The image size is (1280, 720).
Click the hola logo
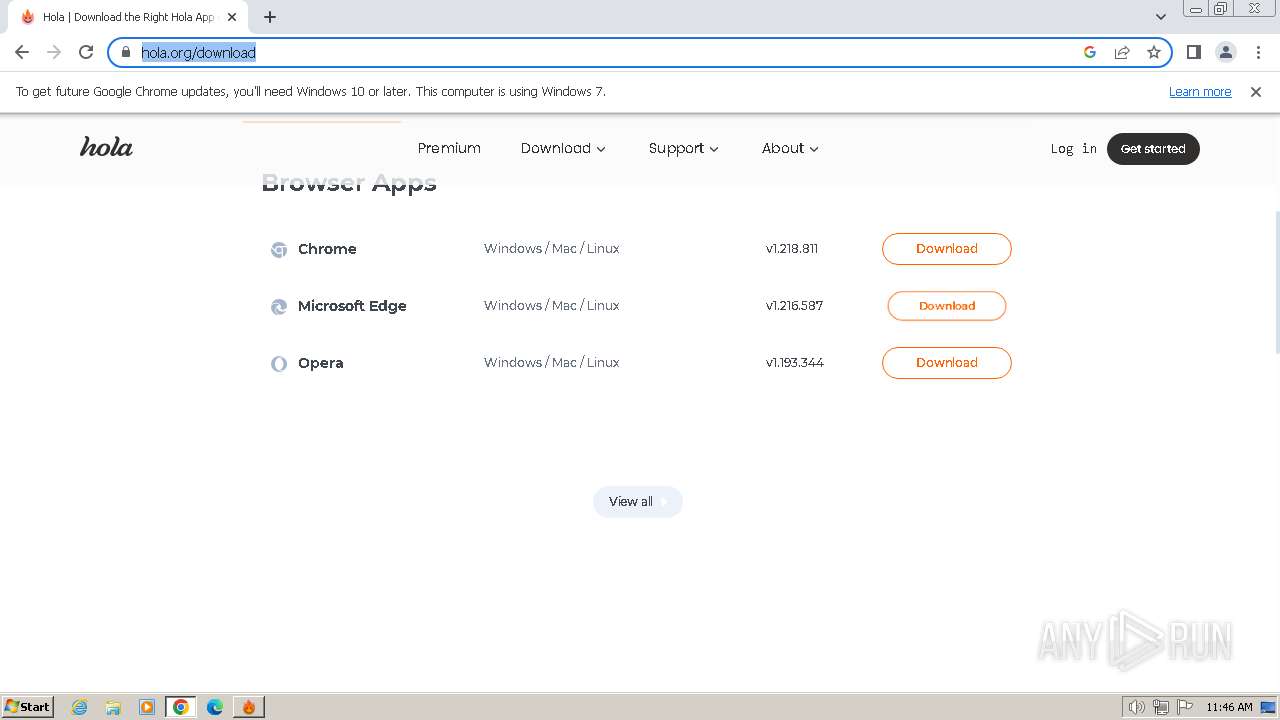pyautogui.click(x=106, y=147)
